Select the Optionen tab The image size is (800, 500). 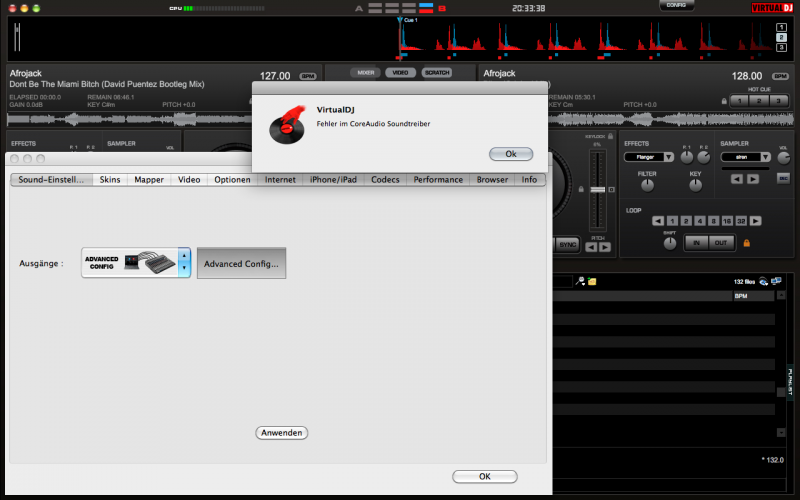(x=232, y=180)
